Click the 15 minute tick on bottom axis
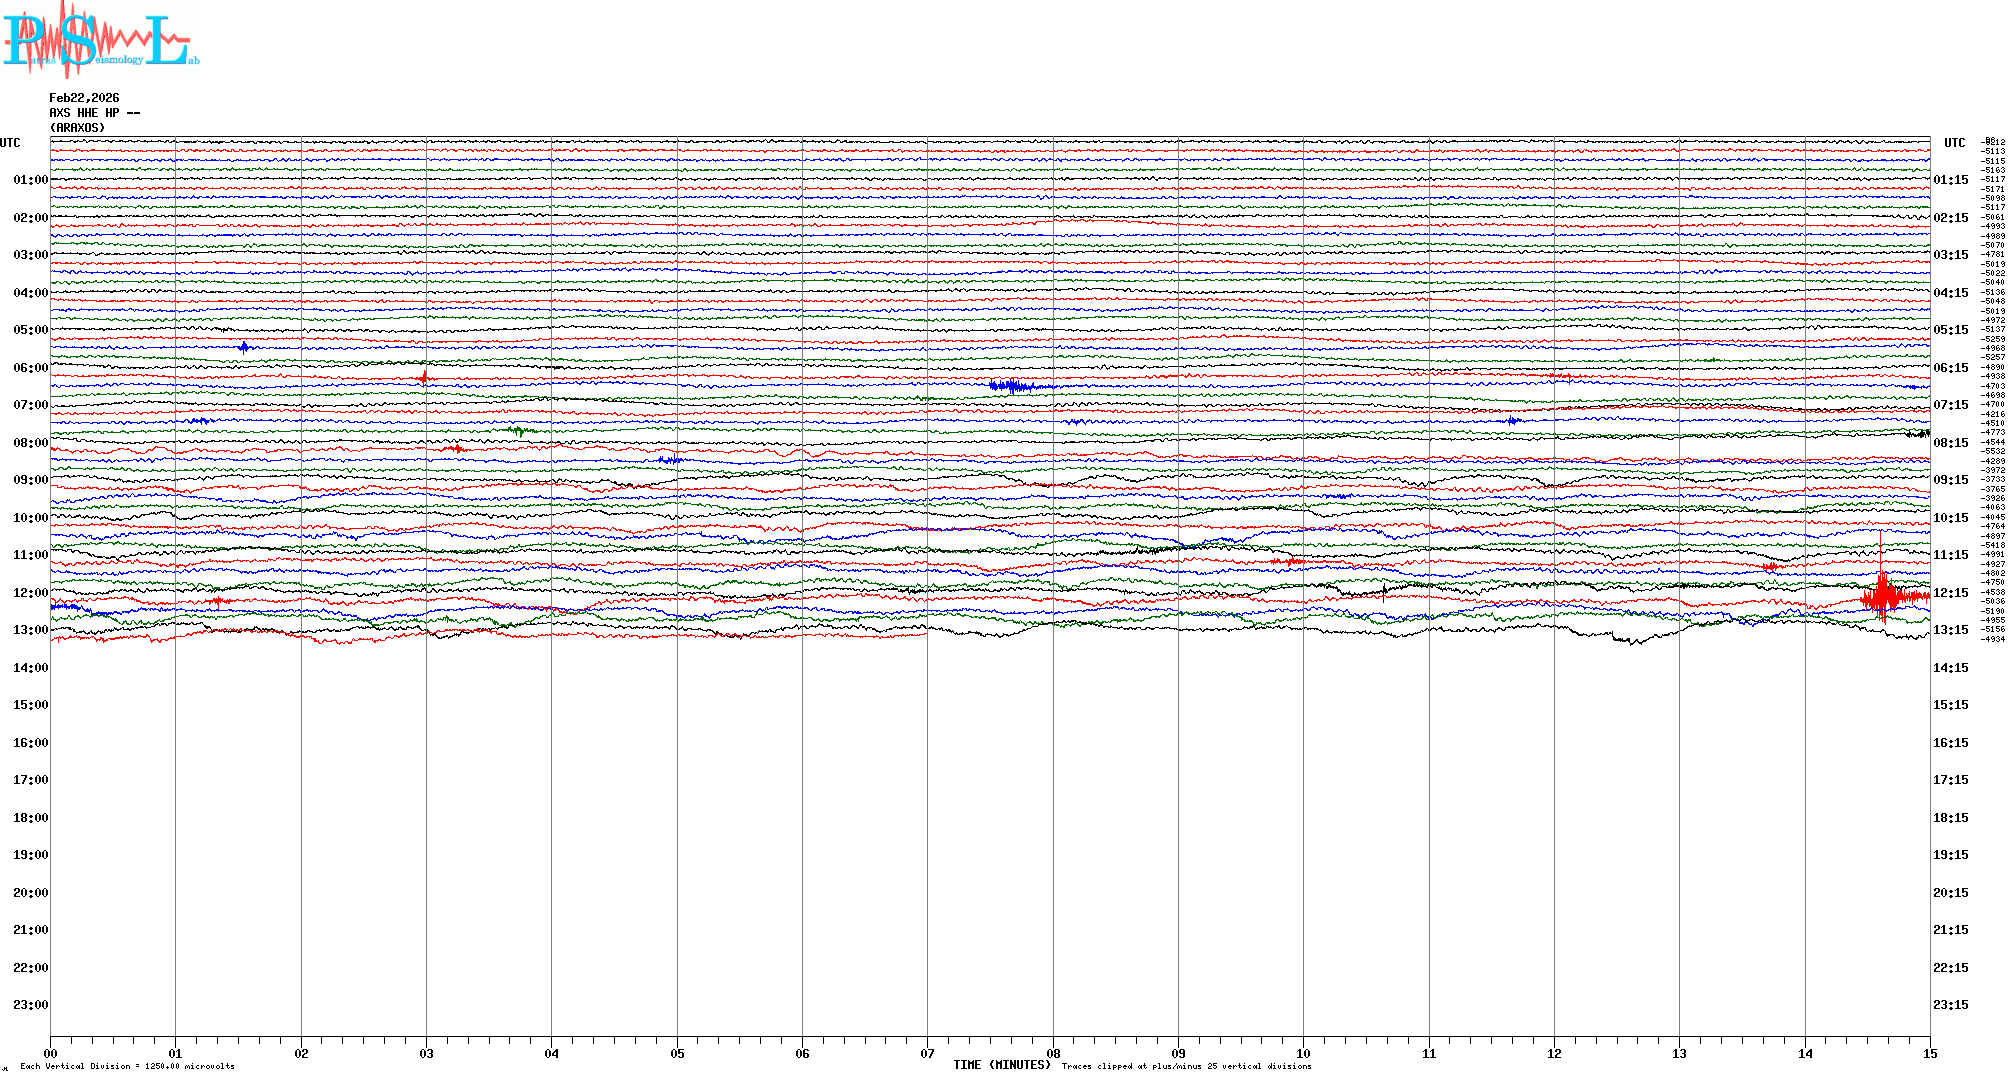2010x1080 pixels. 1929,1053
